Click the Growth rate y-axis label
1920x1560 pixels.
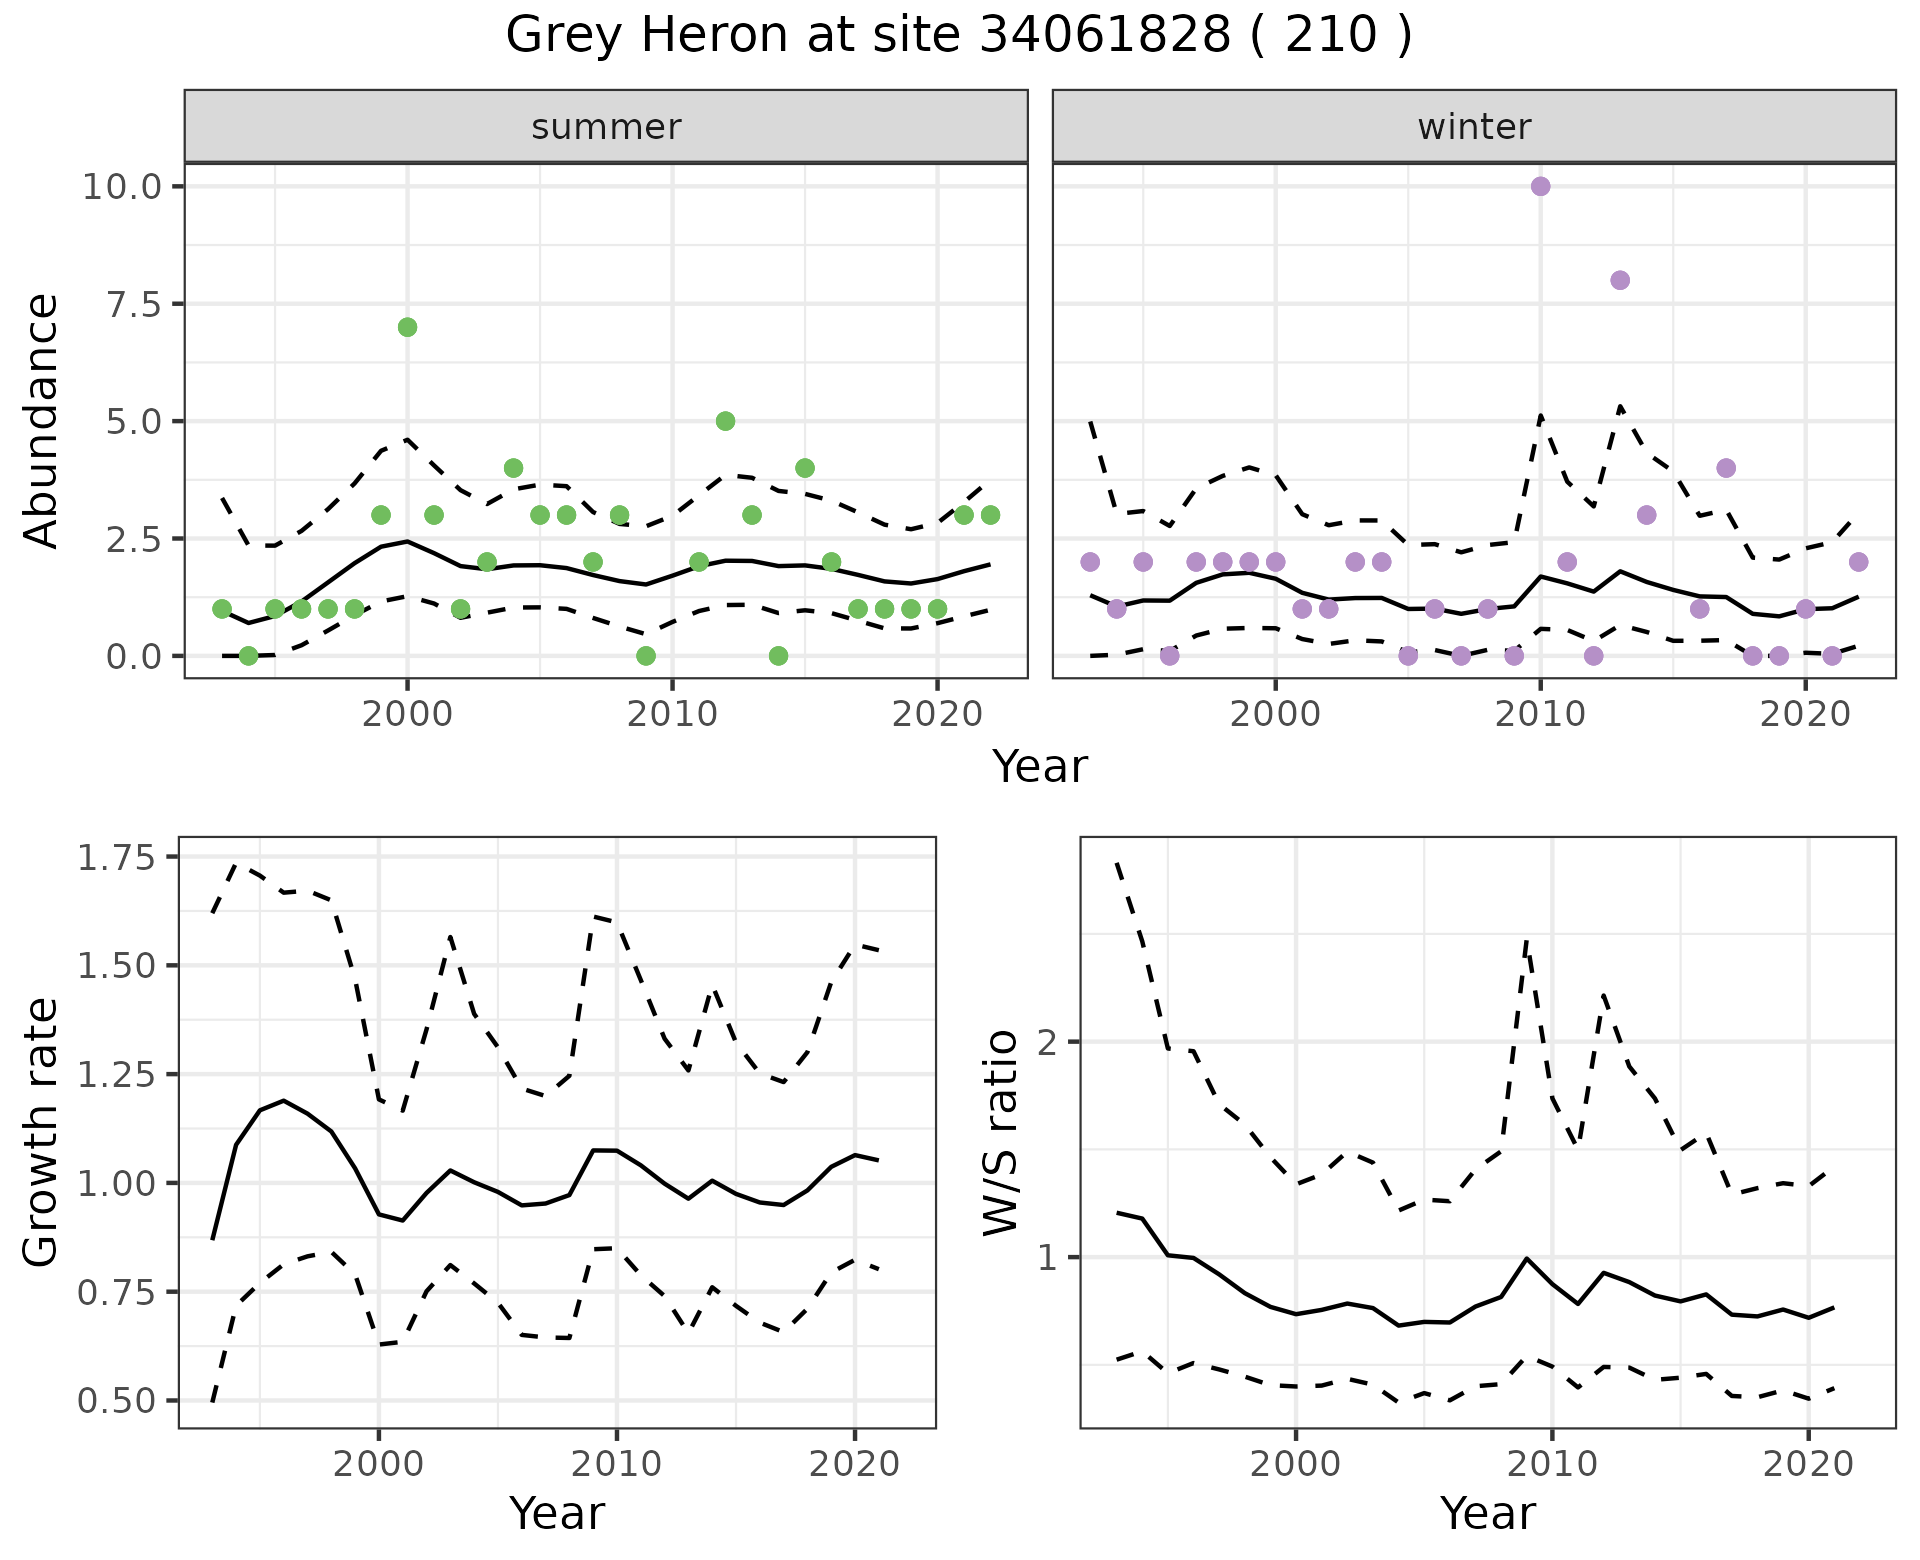click(x=41, y=1132)
